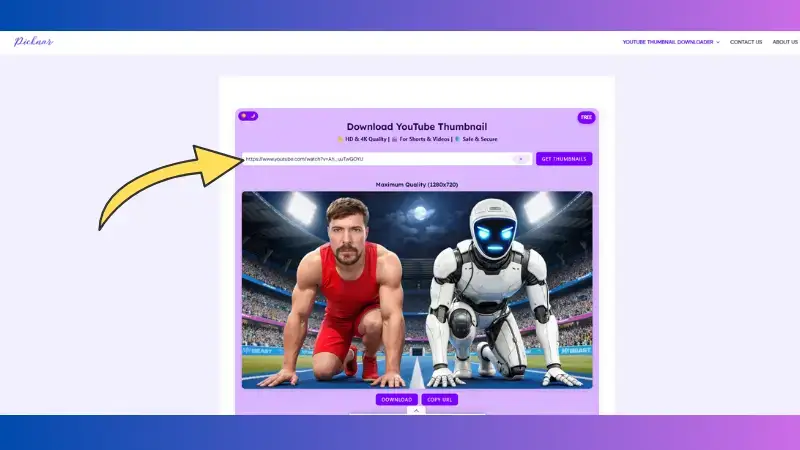Open the About Us page
The width and height of the screenshot is (800, 450).
click(785, 42)
